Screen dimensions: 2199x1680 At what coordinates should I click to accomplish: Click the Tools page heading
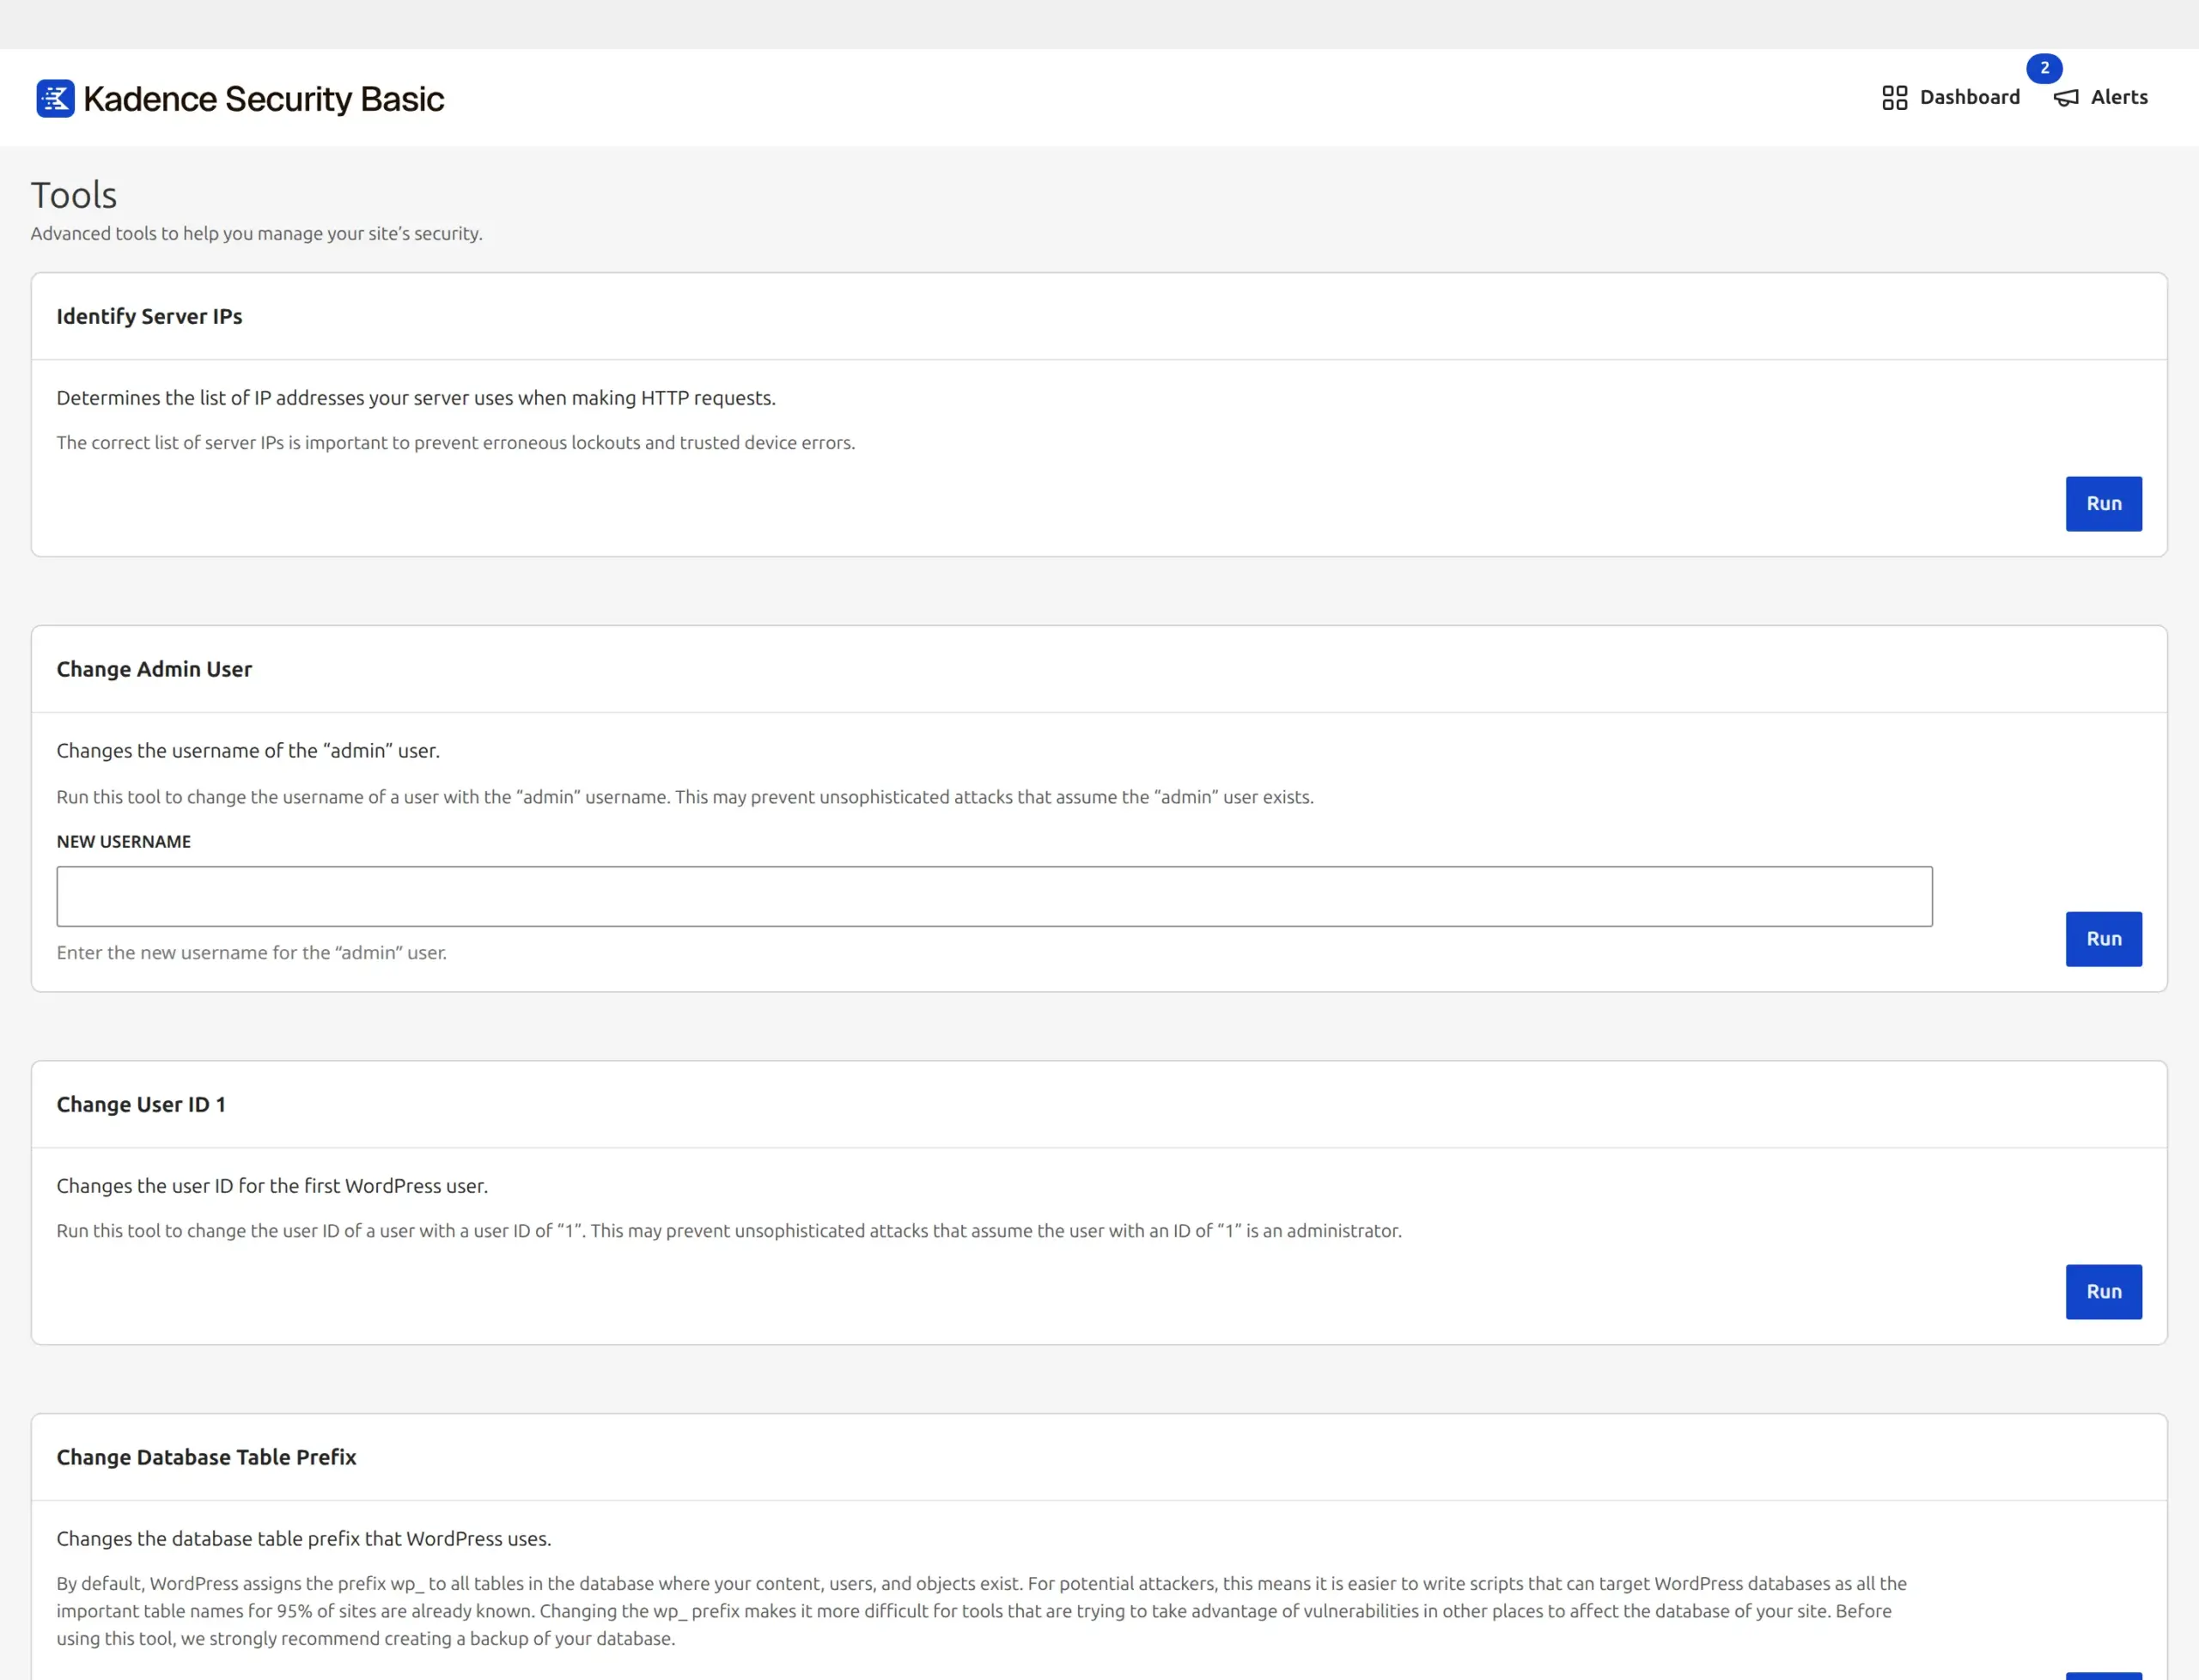[x=74, y=195]
